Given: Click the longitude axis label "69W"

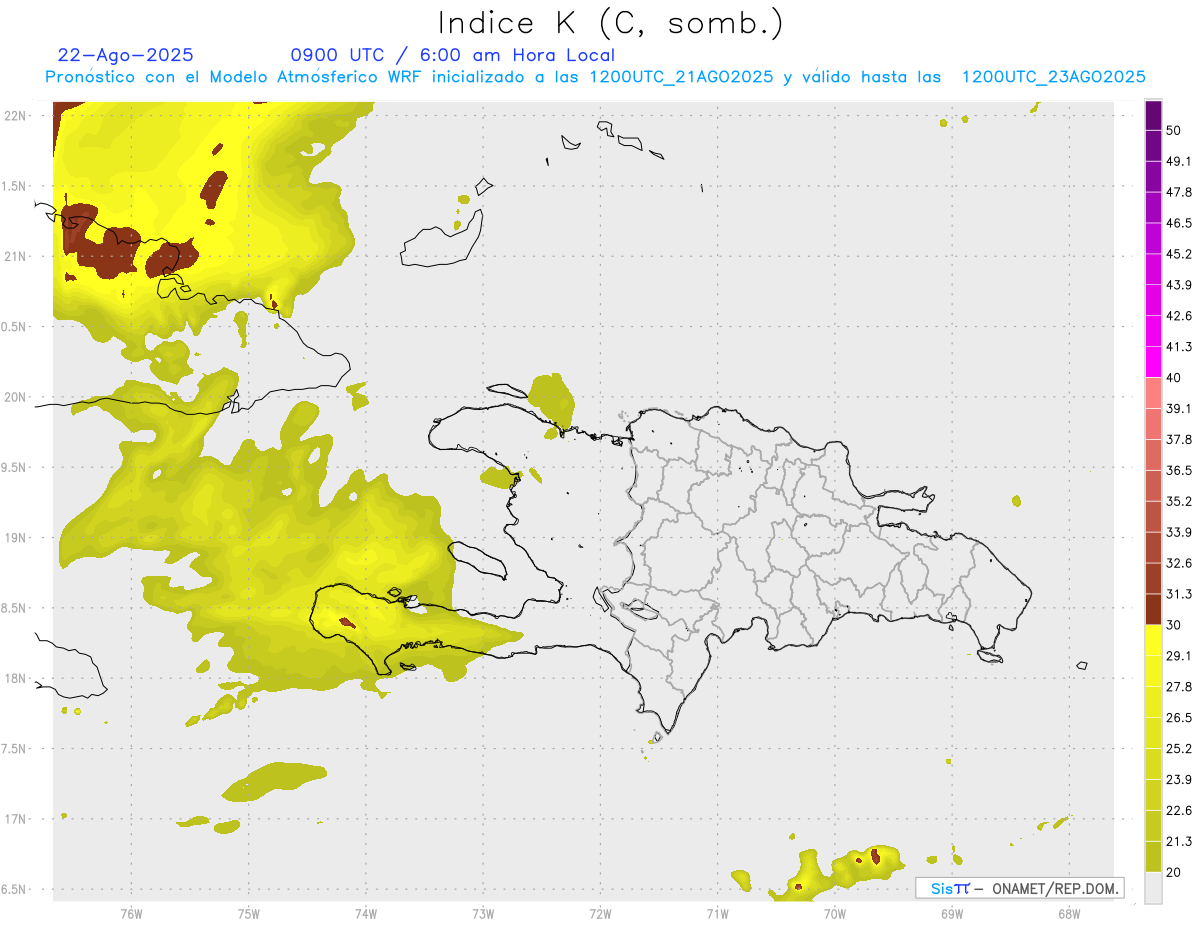Looking at the screenshot, I should point(951,914).
